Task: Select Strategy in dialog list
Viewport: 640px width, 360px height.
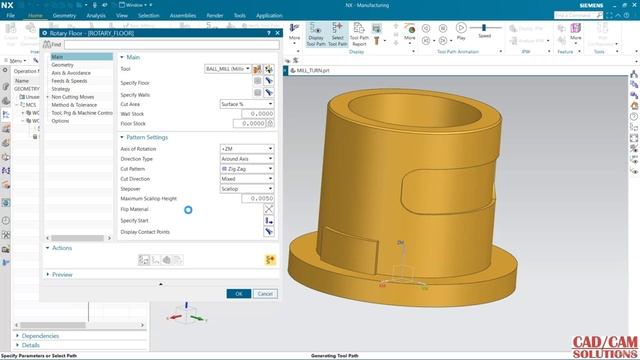Action: click(61, 89)
